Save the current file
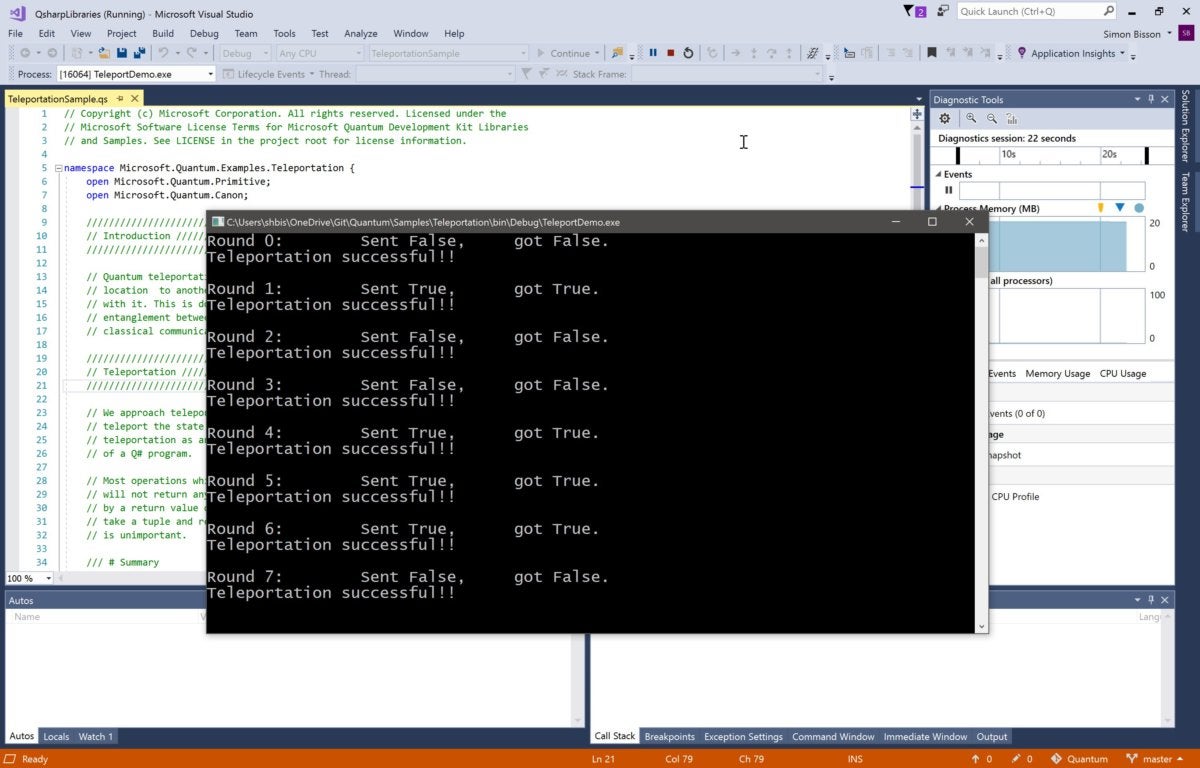This screenshot has width=1200, height=768. (x=121, y=53)
